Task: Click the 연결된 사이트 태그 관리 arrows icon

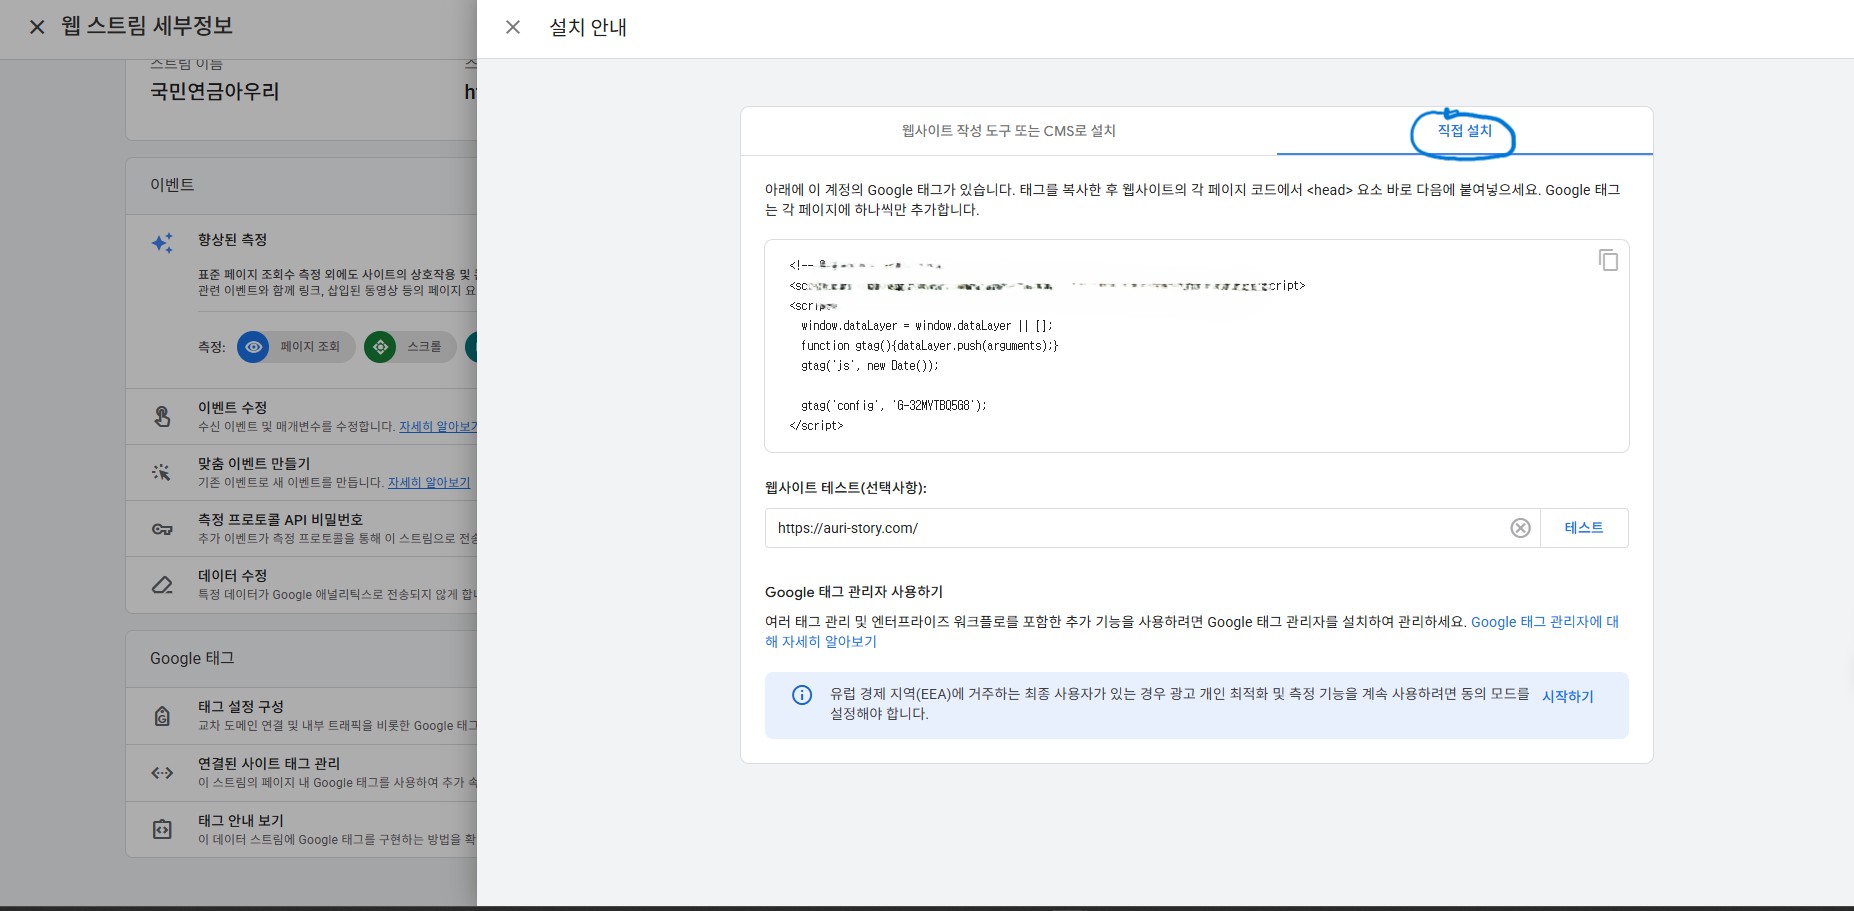Action: point(163,771)
